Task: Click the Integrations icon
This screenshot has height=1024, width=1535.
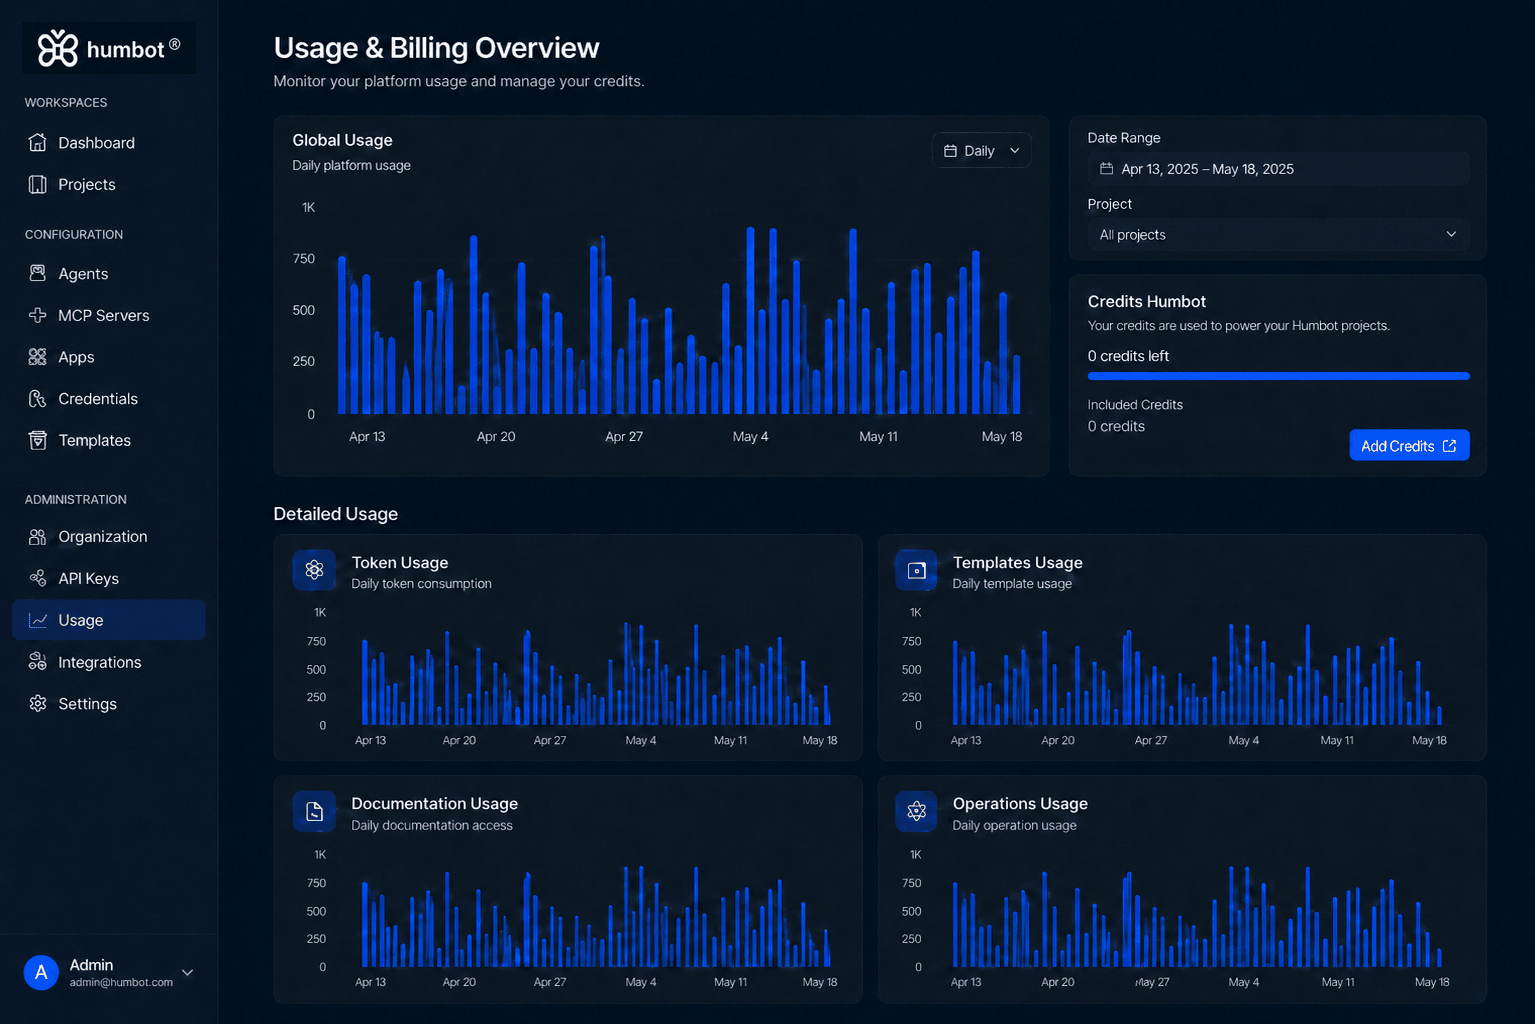Action: tap(38, 662)
